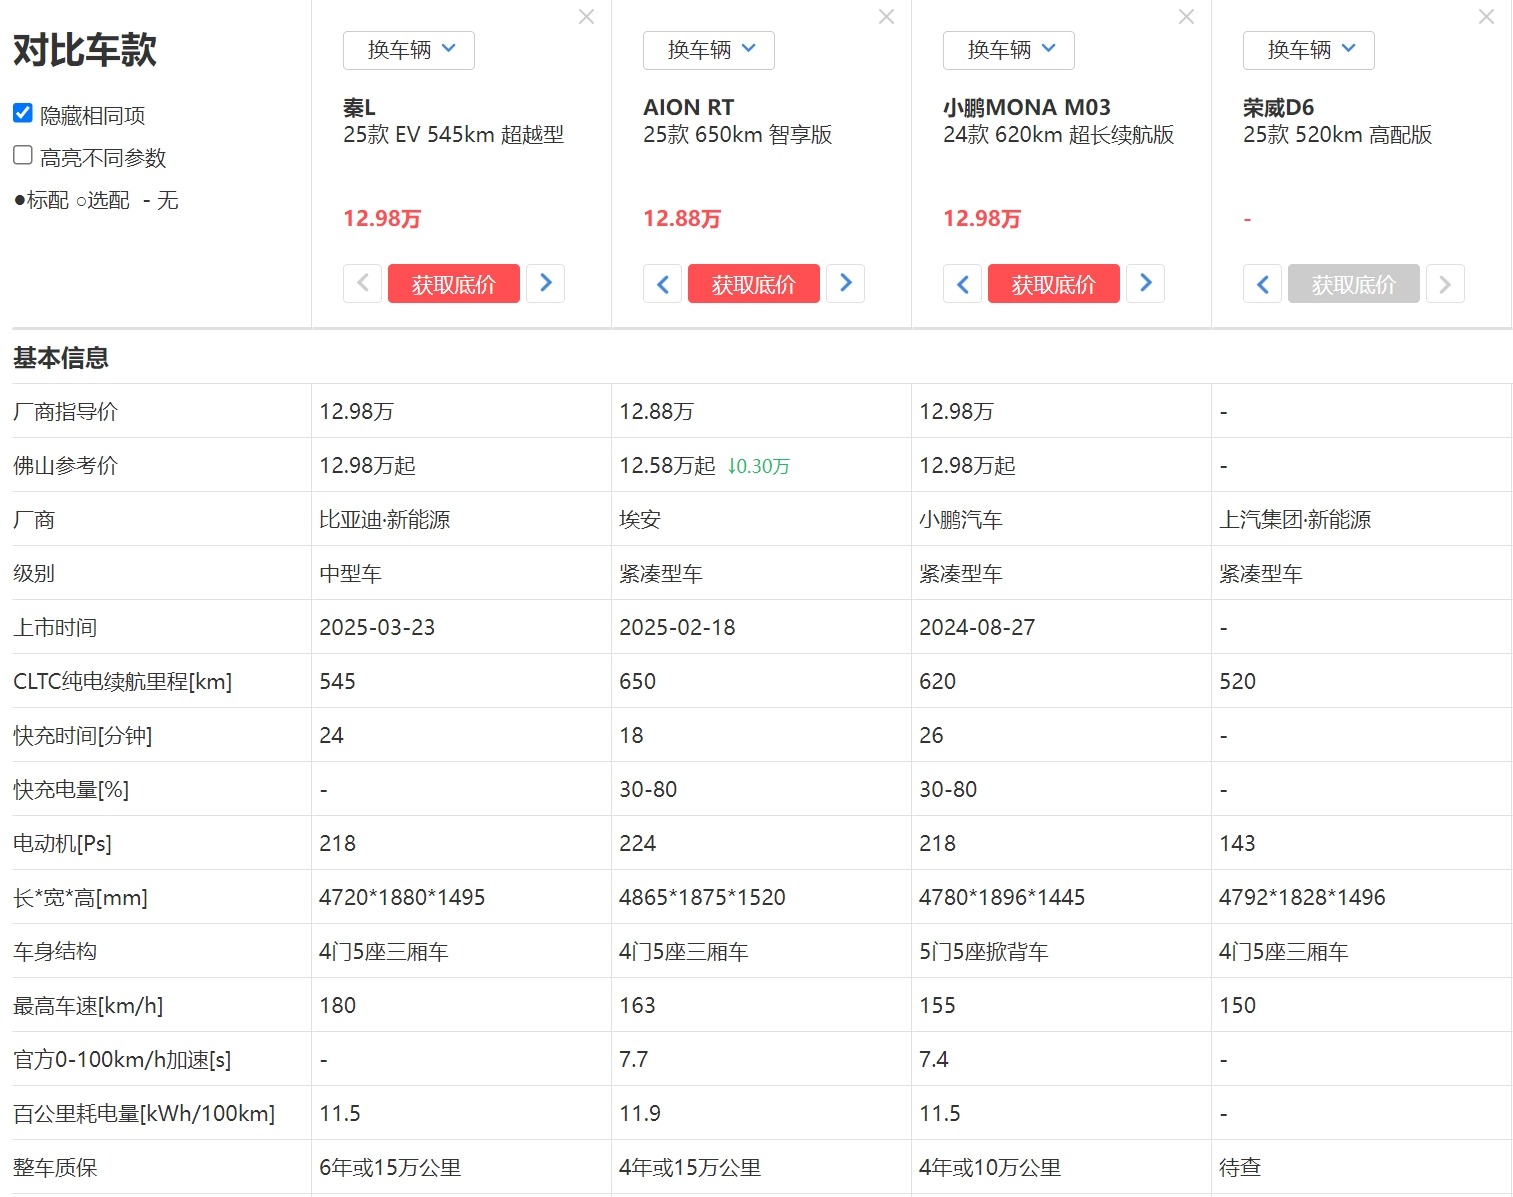
Task: Click the 12.88万 header price of AION RT
Action: click(x=682, y=218)
